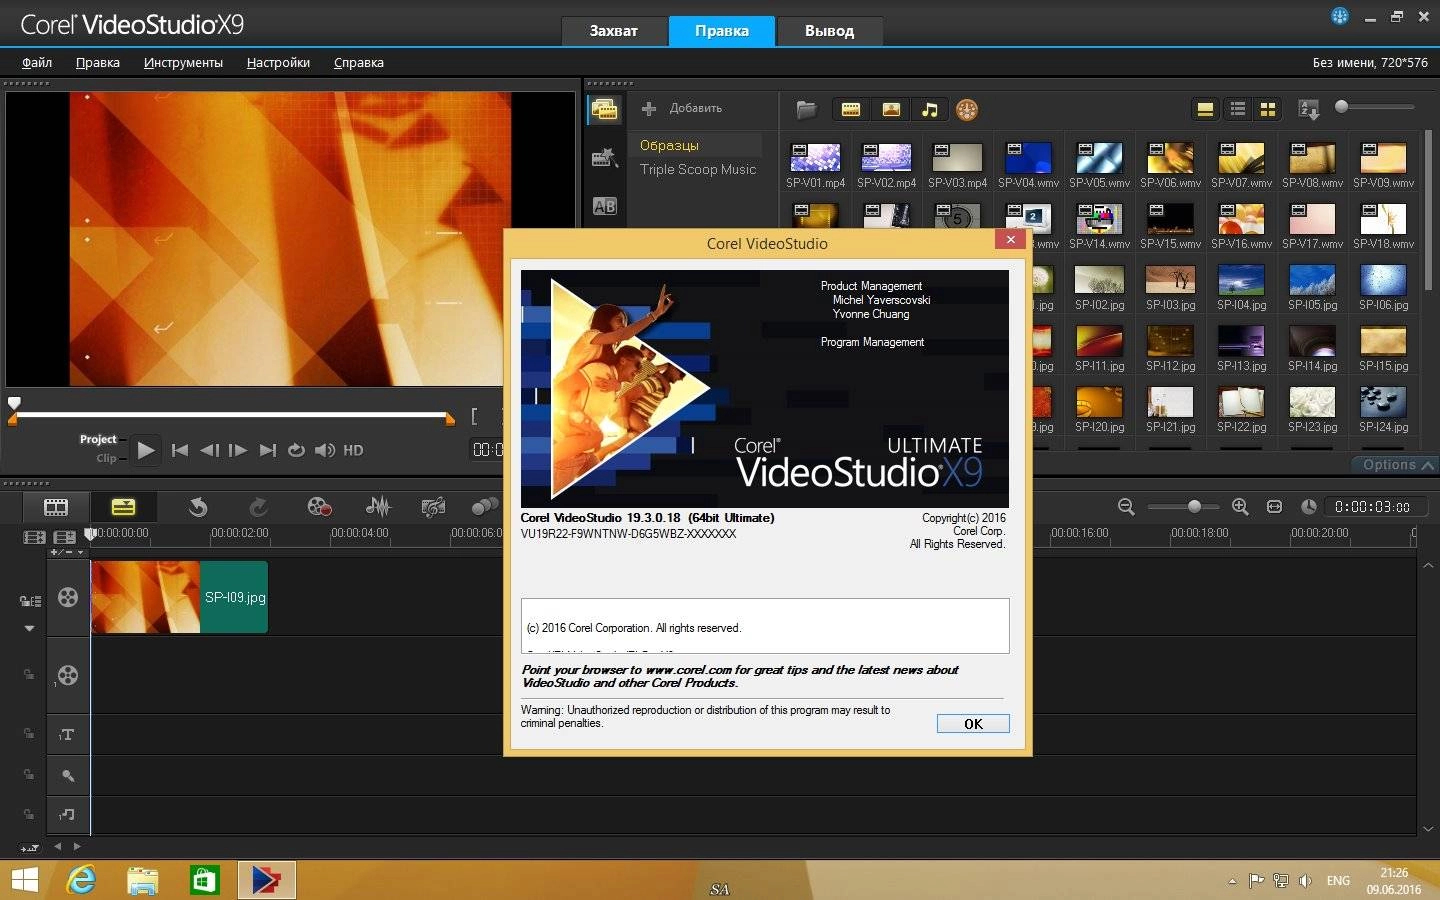Open the Triple Scoop music library icon

[966, 110]
